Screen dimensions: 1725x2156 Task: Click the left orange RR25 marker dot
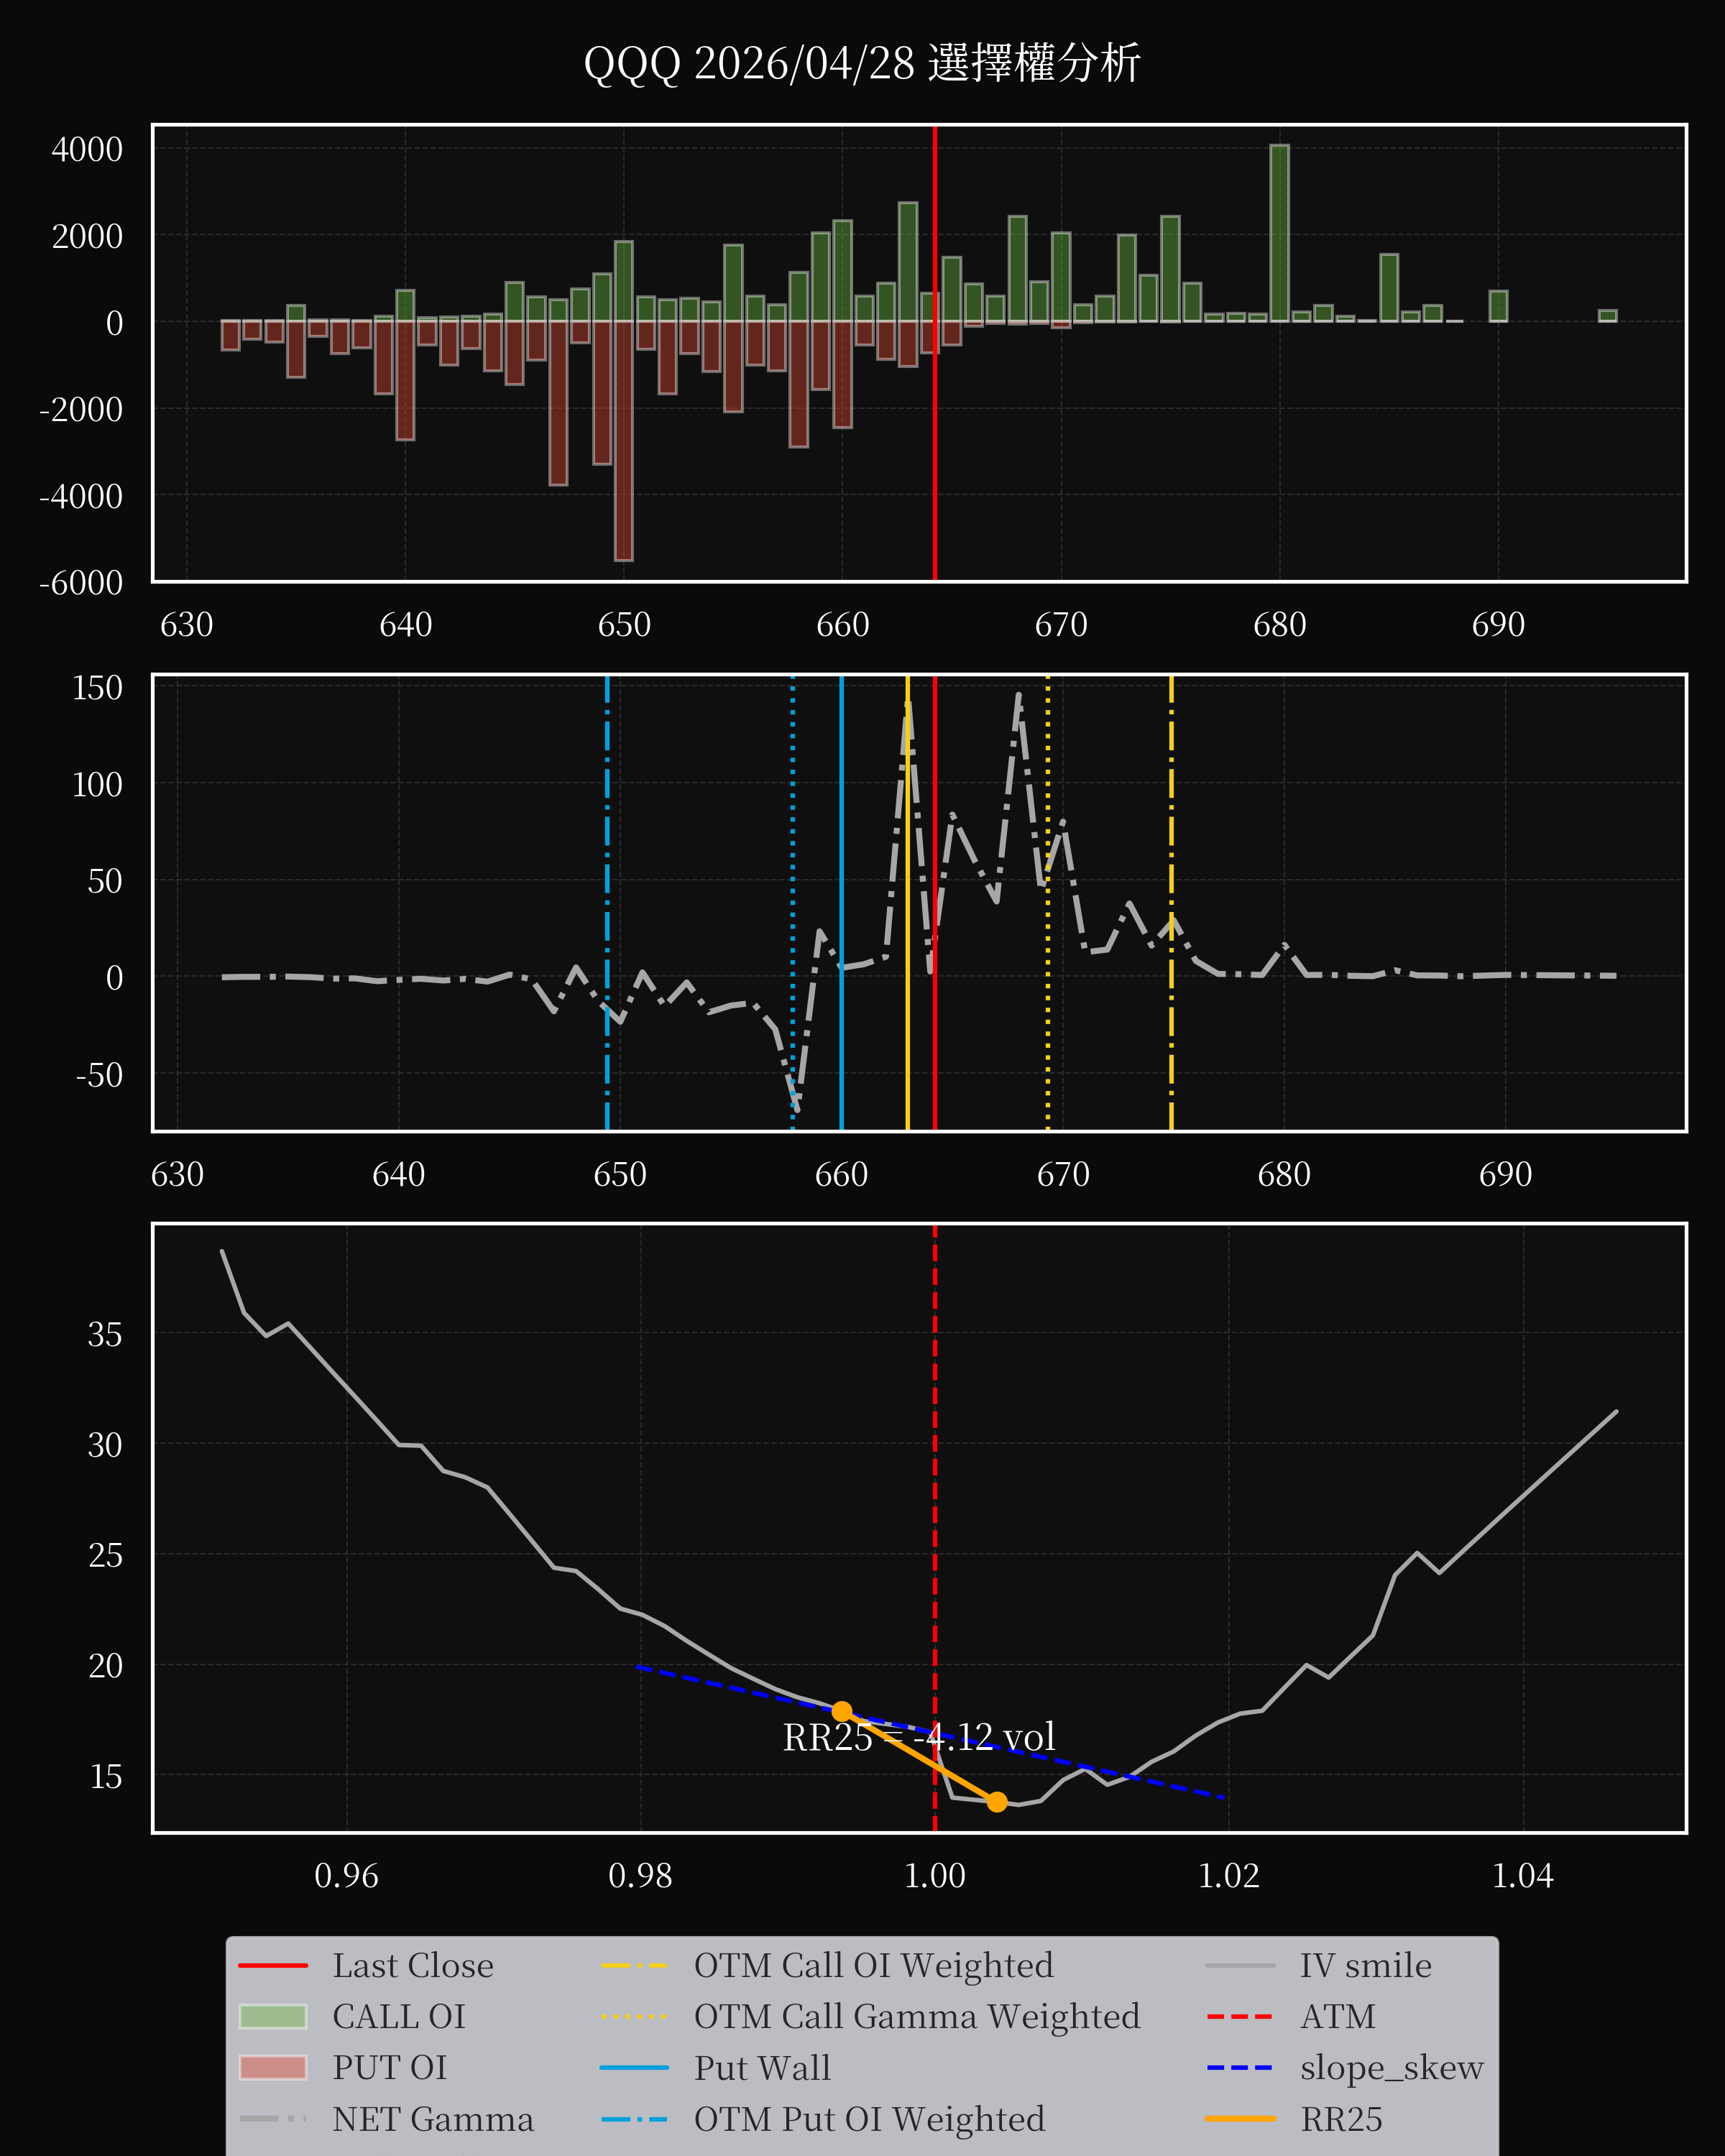pos(842,1712)
